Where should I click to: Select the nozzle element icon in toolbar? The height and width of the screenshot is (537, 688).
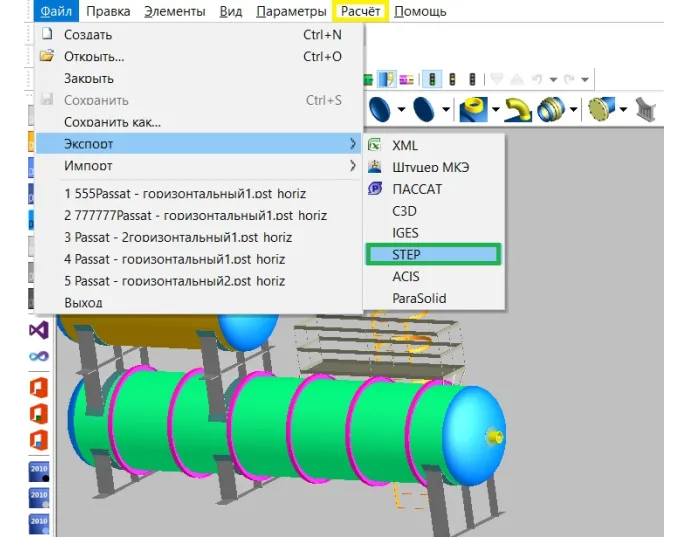click(474, 108)
